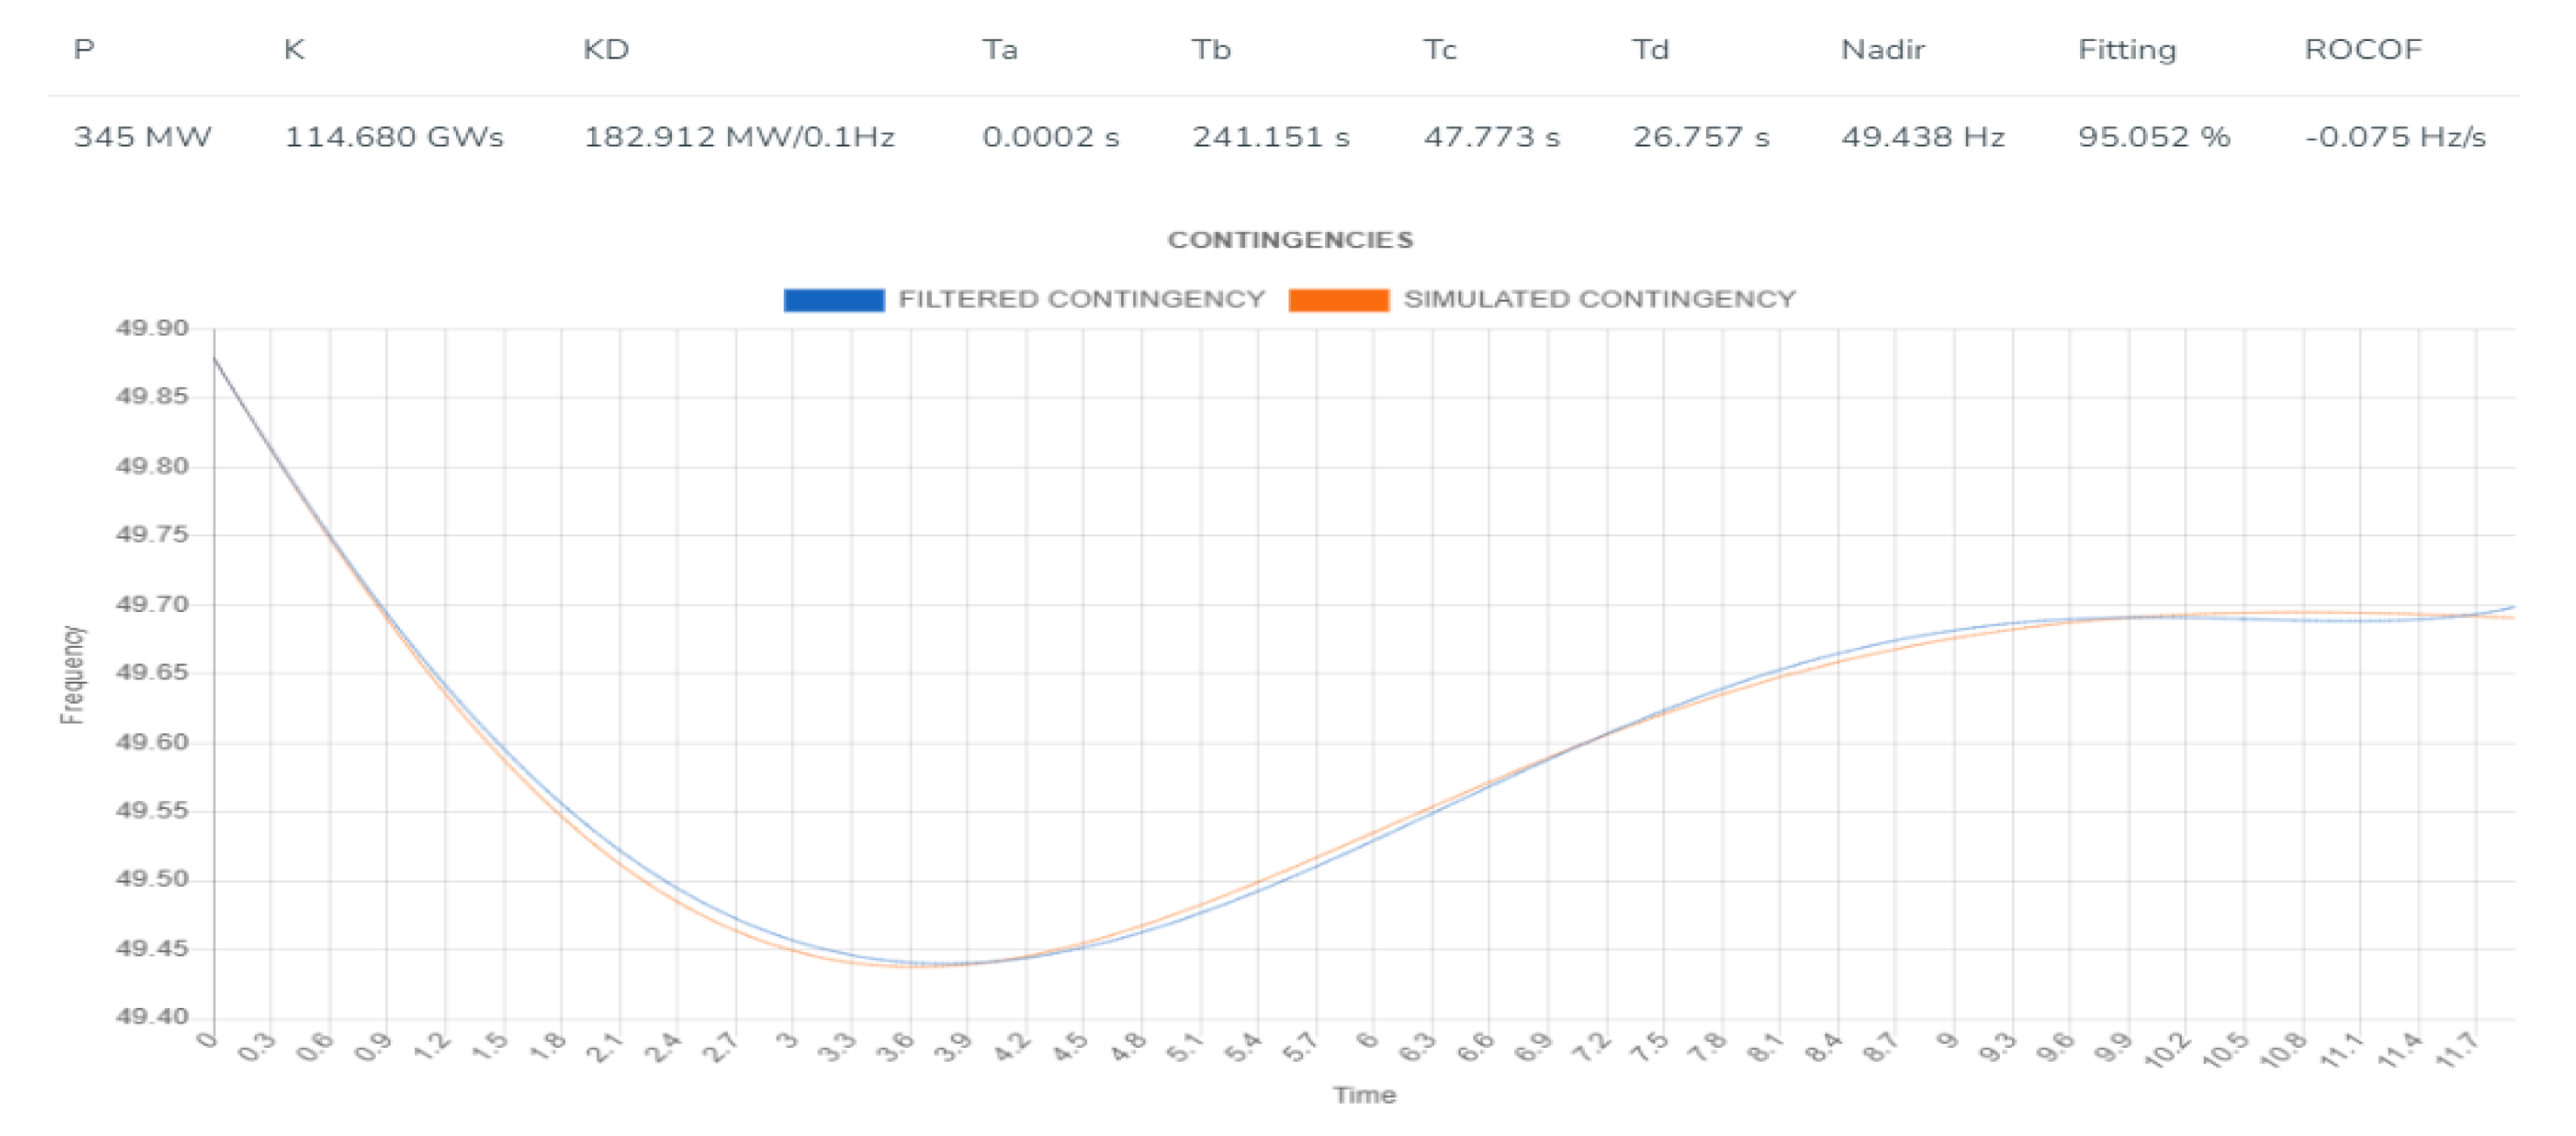2576x1136 pixels.
Task: Click the K column header
Action: [294, 49]
